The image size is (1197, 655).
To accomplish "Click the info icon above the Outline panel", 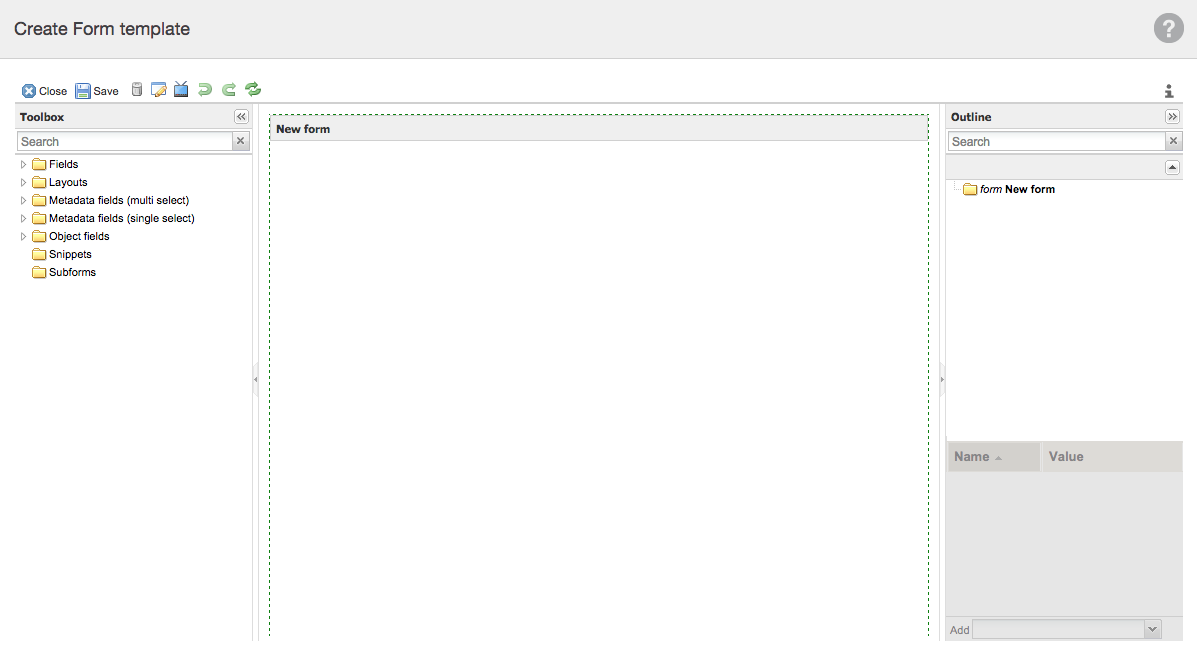I will [1168, 91].
